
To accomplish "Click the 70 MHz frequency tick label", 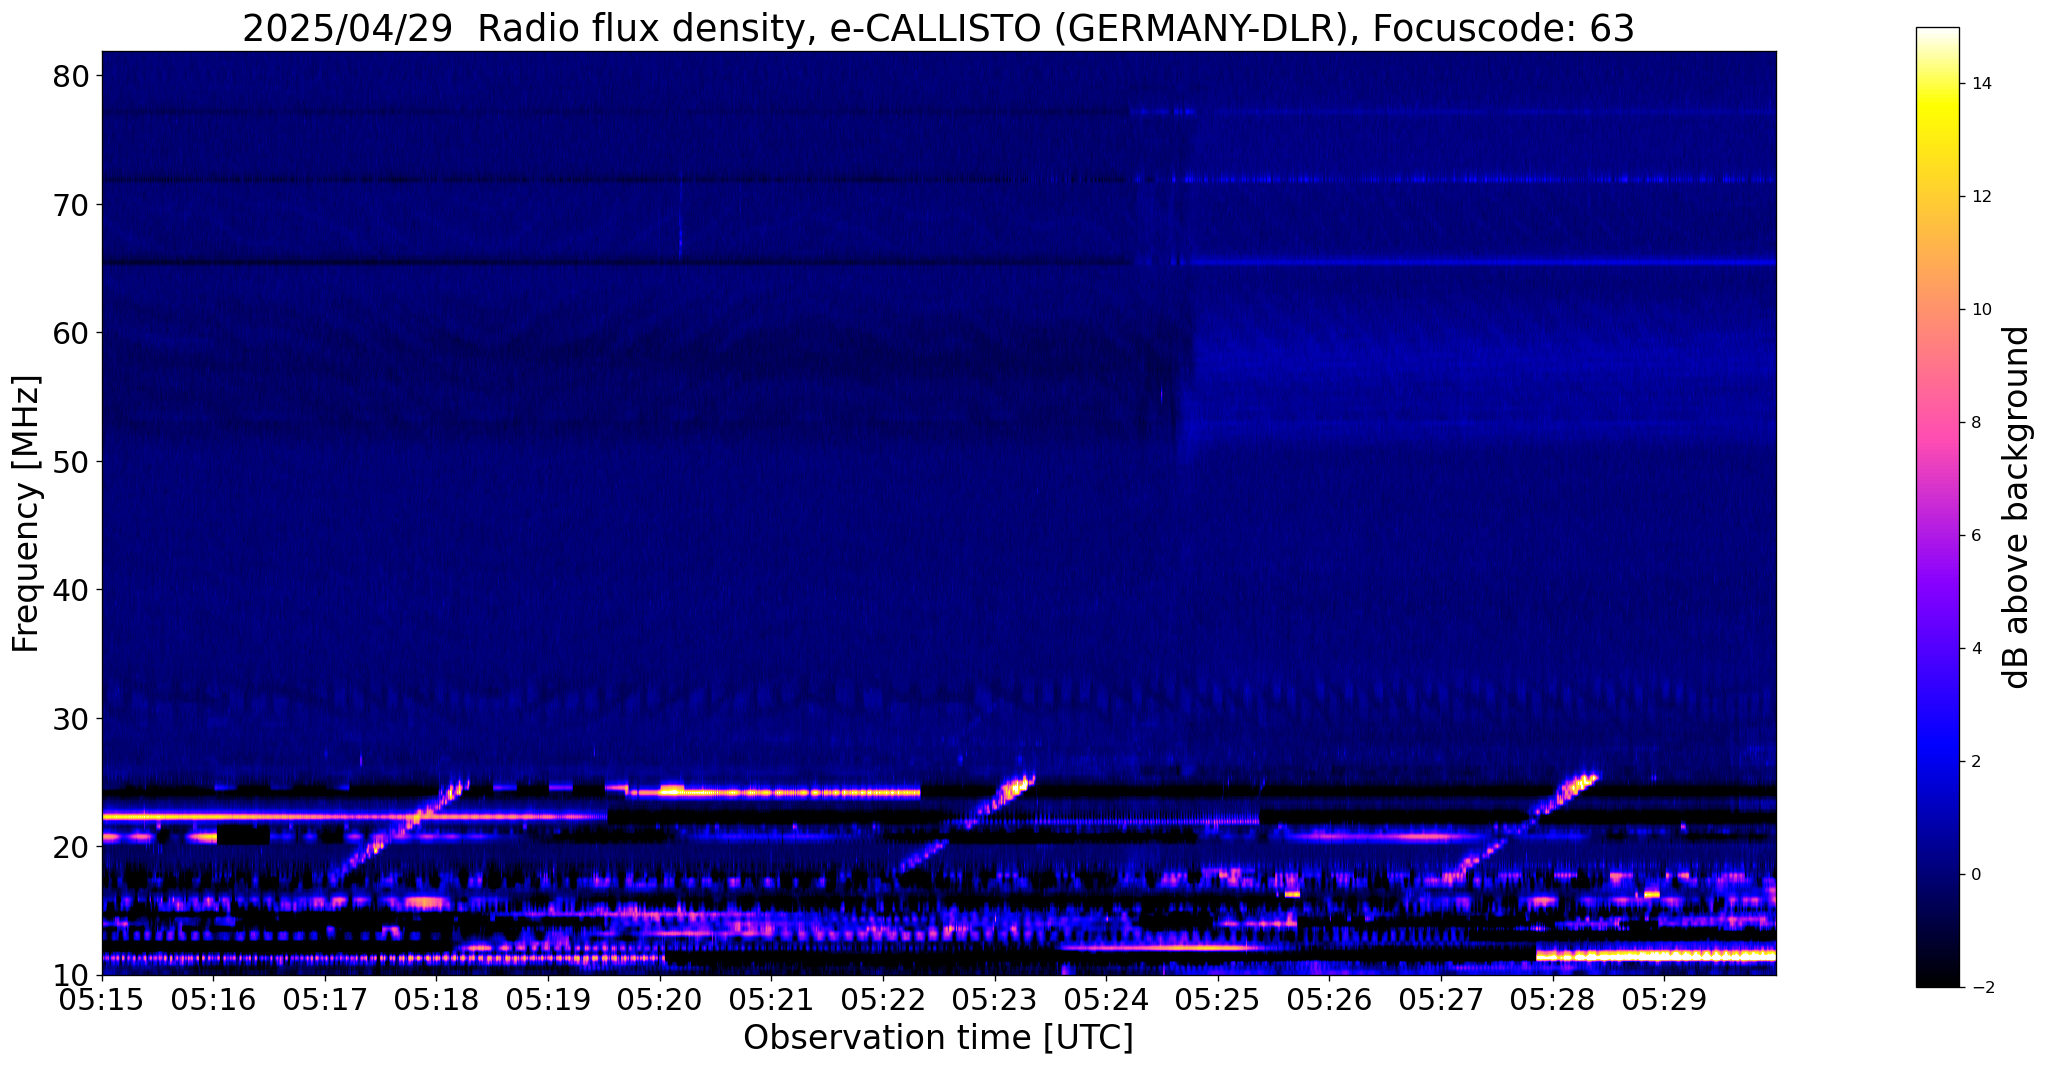I will pyautogui.click(x=69, y=205).
